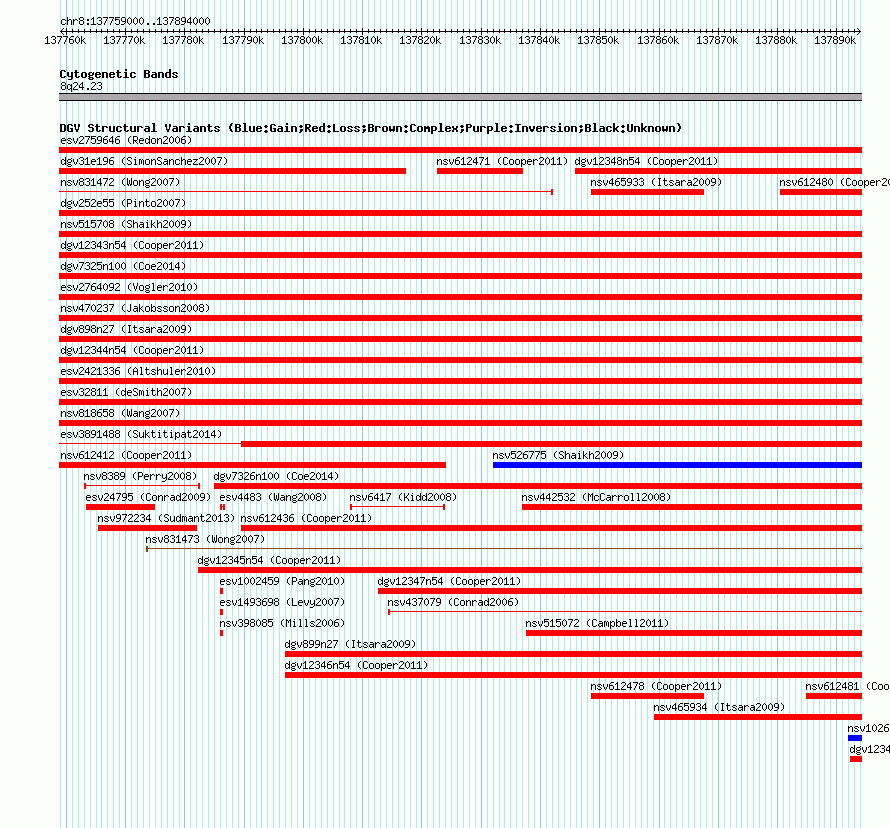Image resolution: width=890 pixels, height=828 pixels.
Task: Open esv2764092 (Vogler2010) variant
Action: 129,287
